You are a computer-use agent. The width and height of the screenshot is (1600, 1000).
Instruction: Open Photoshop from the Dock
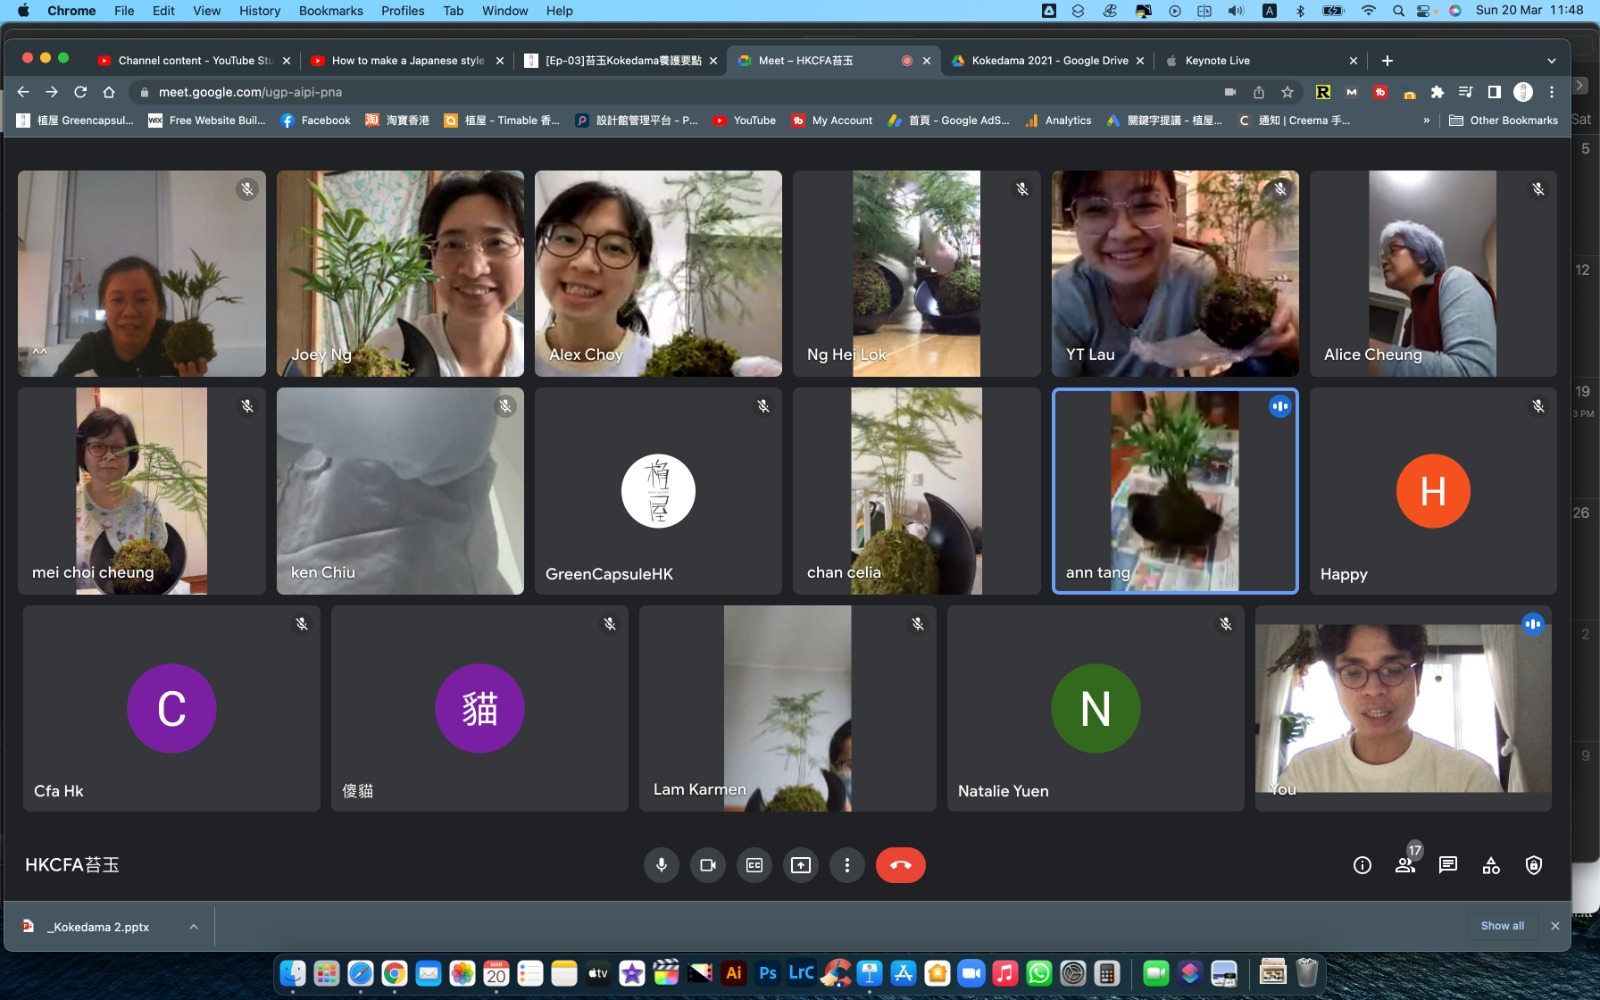(768, 973)
